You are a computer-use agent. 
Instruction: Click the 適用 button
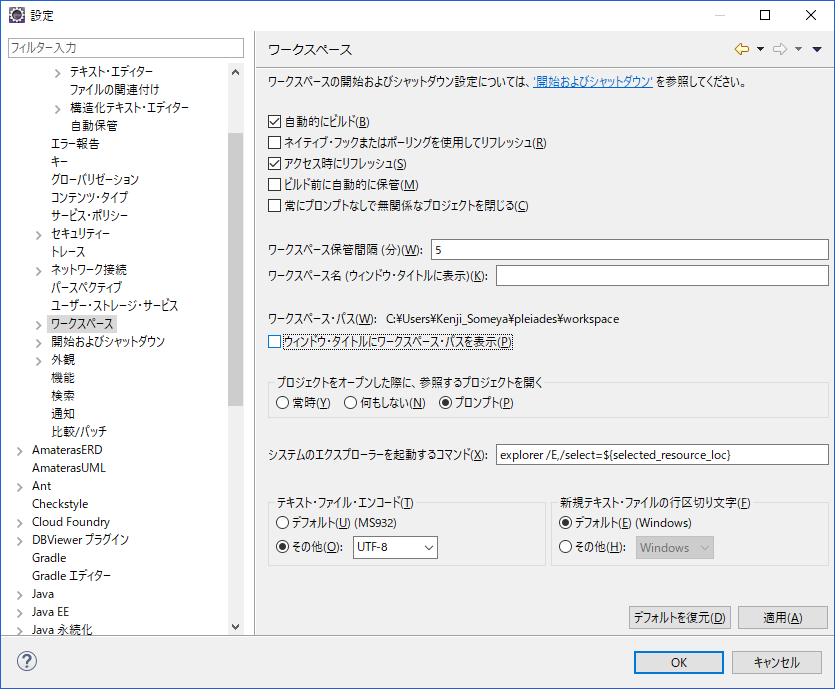pyautogui.click(x=782, y=617)
